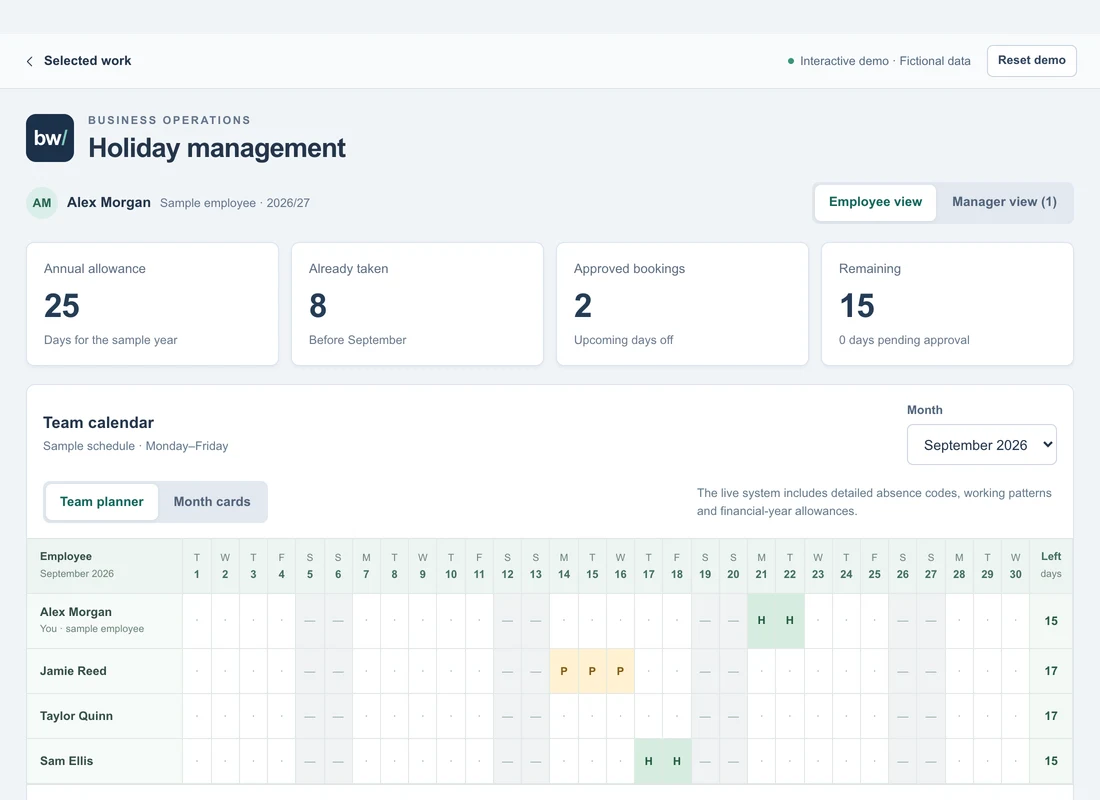Click the Approved bookings card showing 2

[682, 304]
